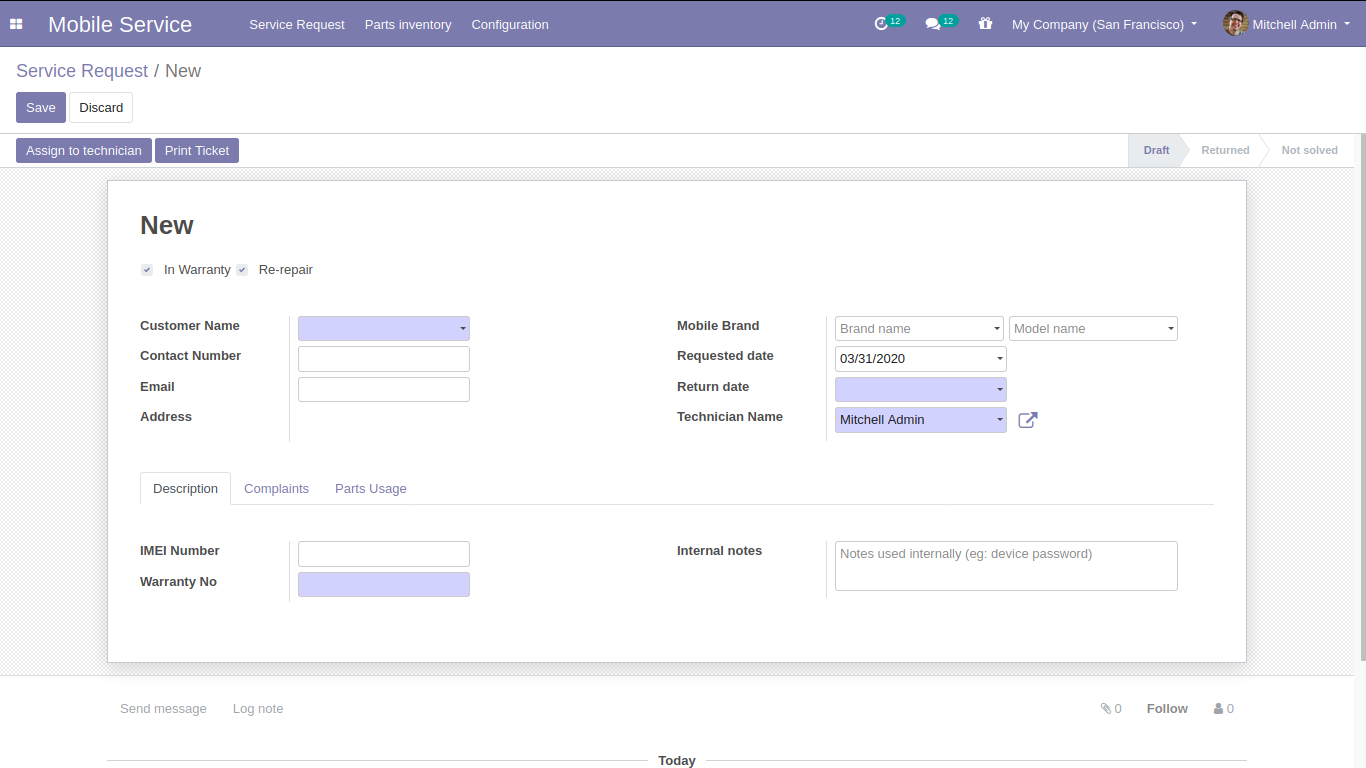This screenshot has width=1366, height=768.
Task: Select the Returned status stage
Action: tap(1224, 151)
